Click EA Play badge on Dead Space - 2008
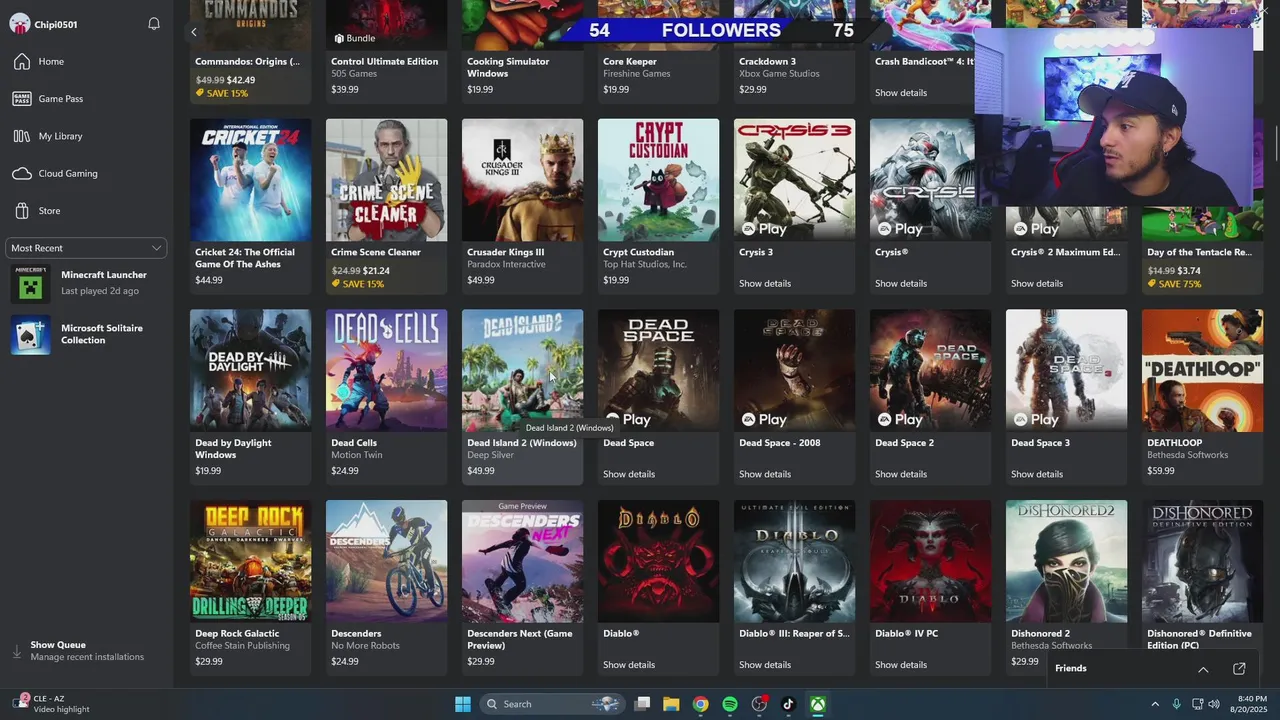Viewport: 1280px width, 720px height. 764,420
